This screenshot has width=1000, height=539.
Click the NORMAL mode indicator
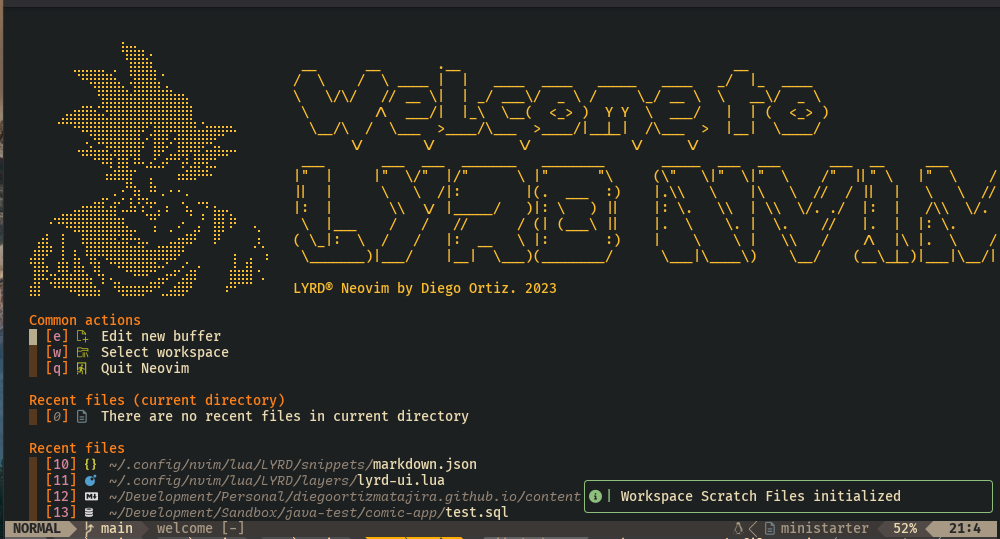click(37, 528)
